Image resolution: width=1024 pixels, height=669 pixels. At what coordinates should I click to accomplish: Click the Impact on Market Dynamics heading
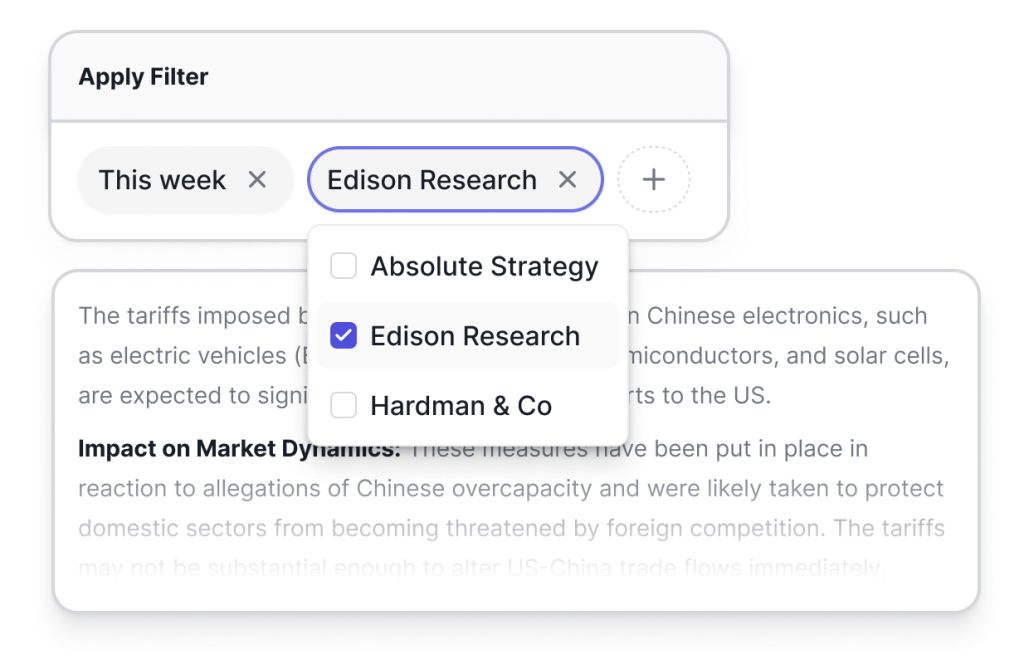click(239, 449)
